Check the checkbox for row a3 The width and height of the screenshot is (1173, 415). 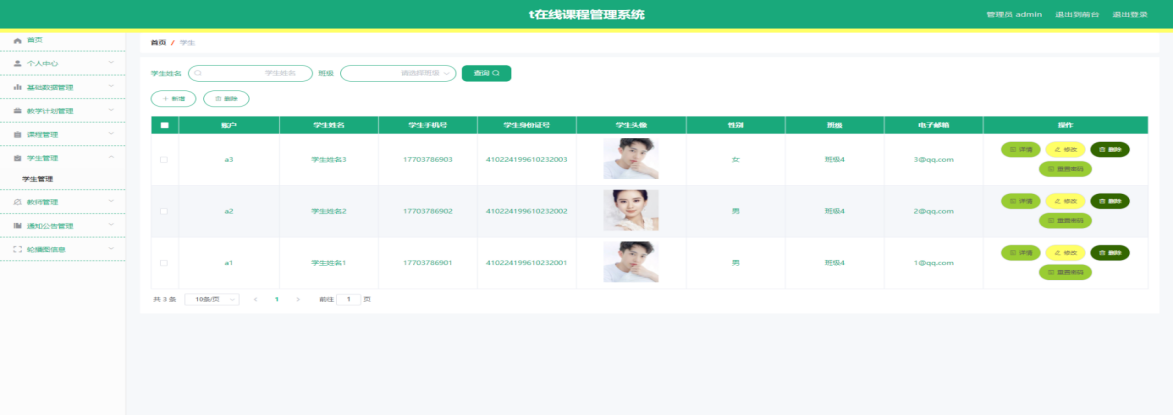click(164, 159)
